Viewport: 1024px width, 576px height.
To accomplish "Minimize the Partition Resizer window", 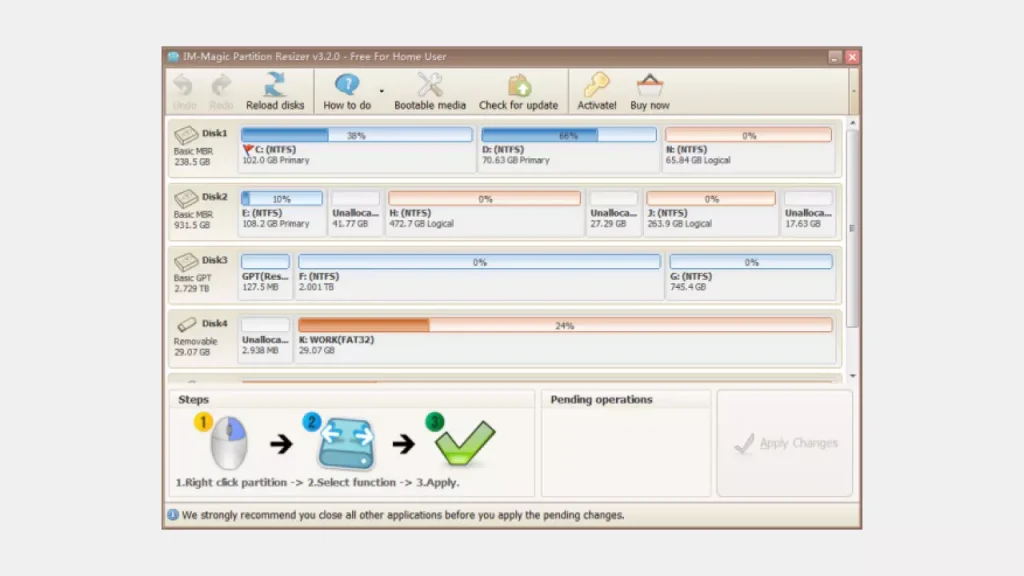I will (x=835, y=57).
